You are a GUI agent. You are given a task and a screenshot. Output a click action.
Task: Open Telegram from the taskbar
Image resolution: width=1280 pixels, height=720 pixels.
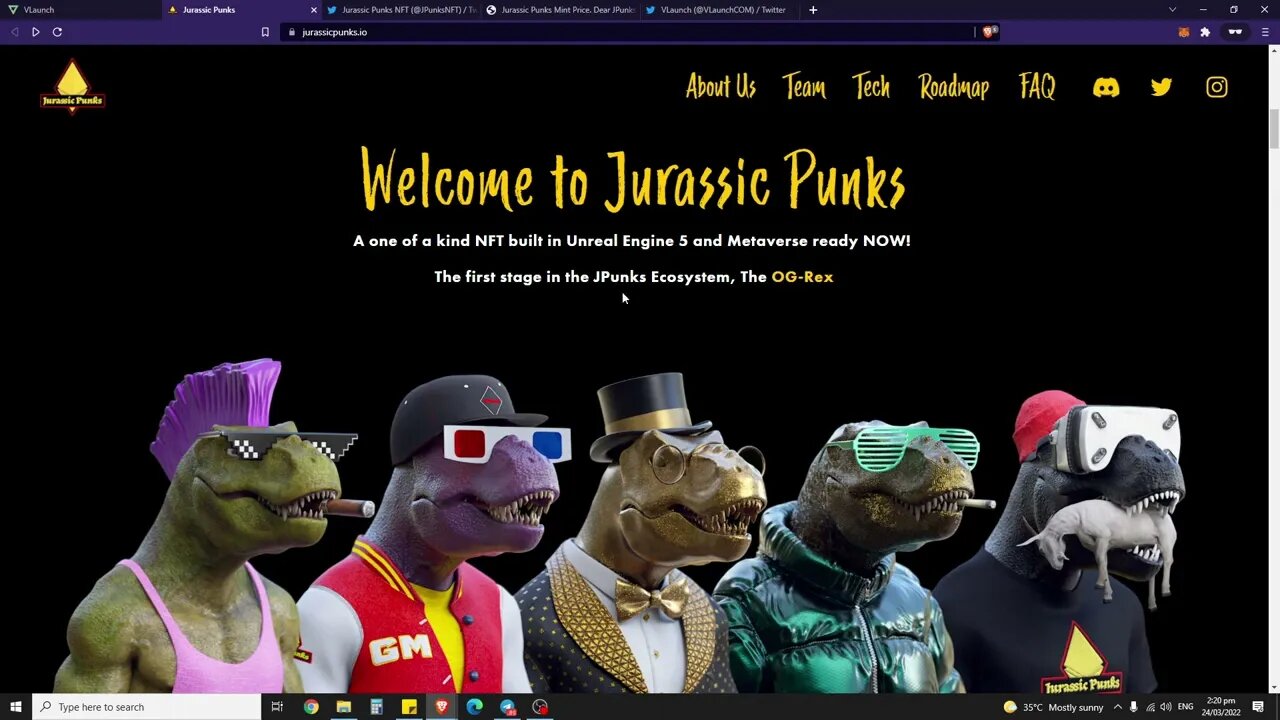(x=507, y=707)
